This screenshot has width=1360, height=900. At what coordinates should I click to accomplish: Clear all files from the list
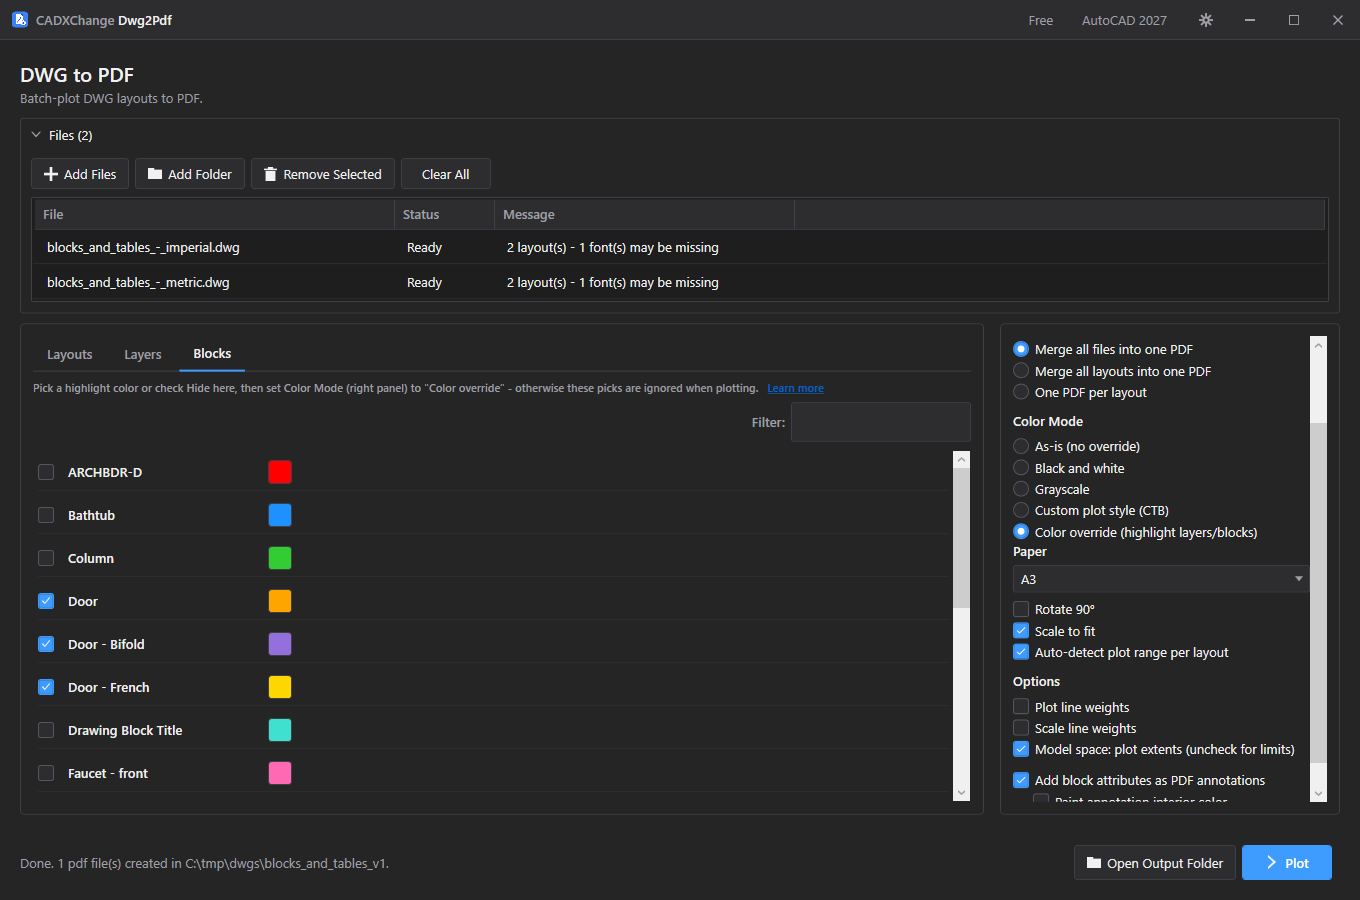pos(446,174)
